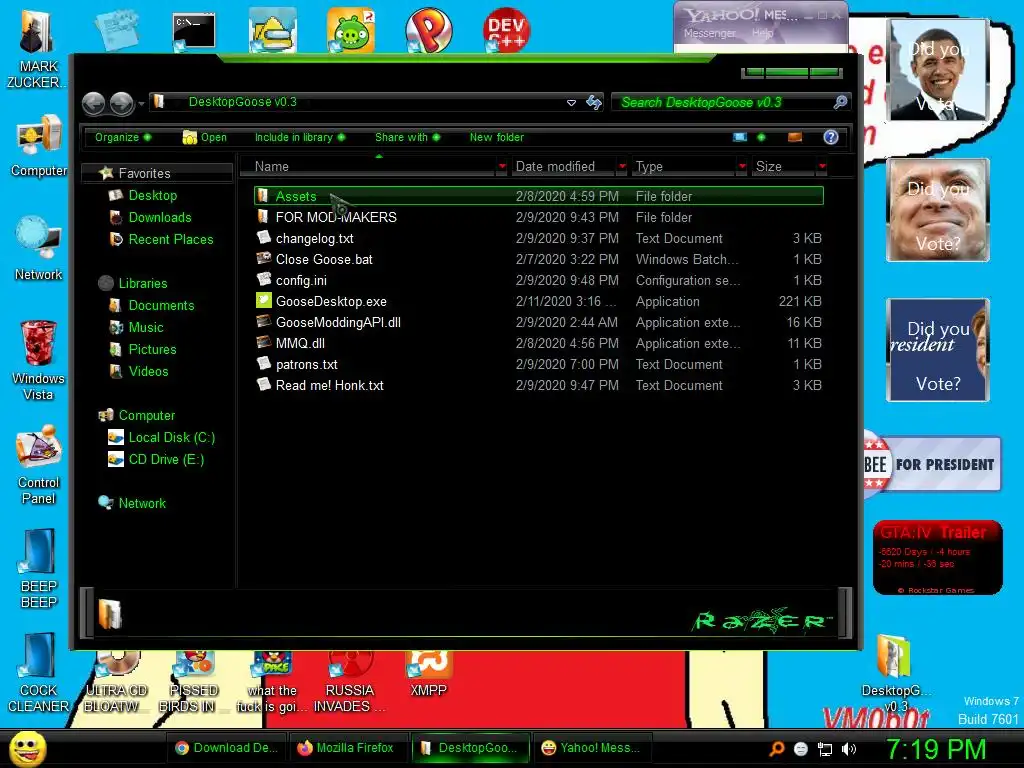This screenshot has height=768, width=1024.
Task: Click the refresh arrows icon beside address bar
Action: (594, 103)
